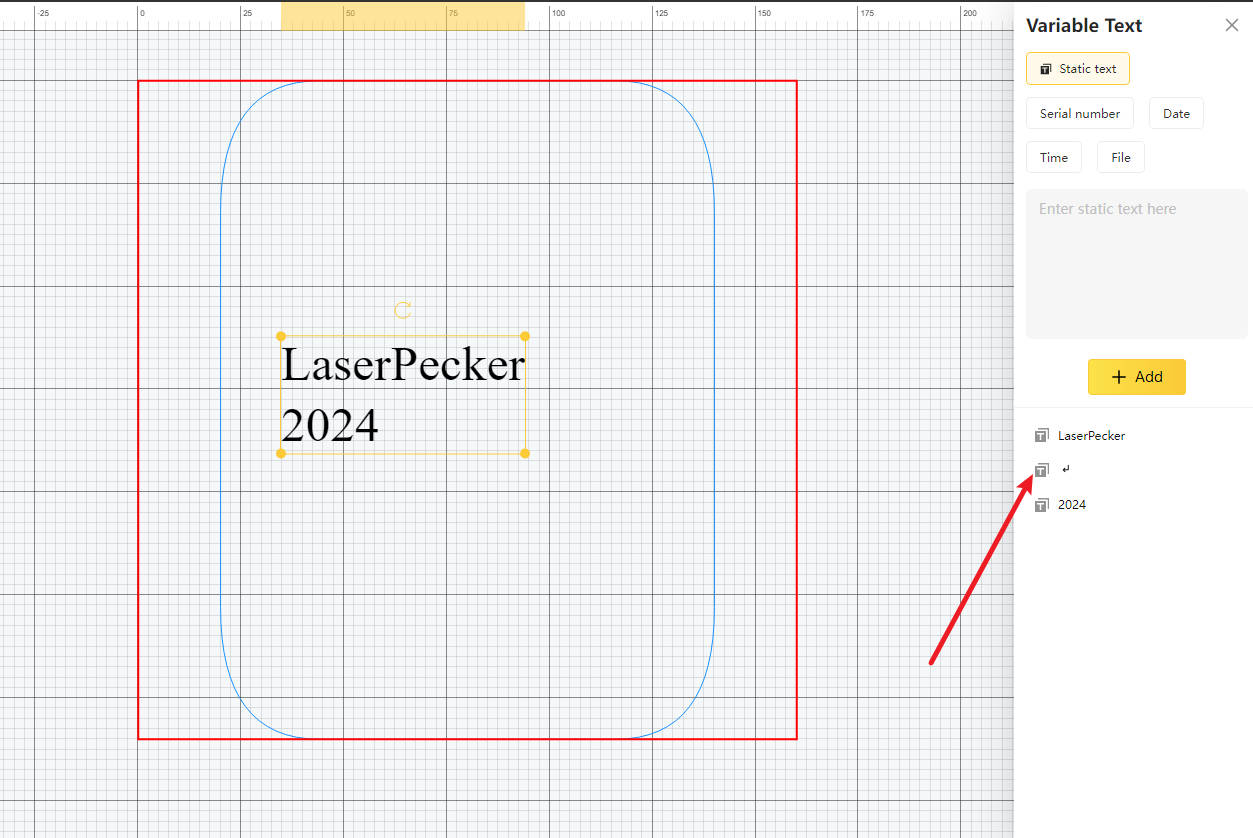
Task: Click the rotate handle above the text box
Action: 403,310
